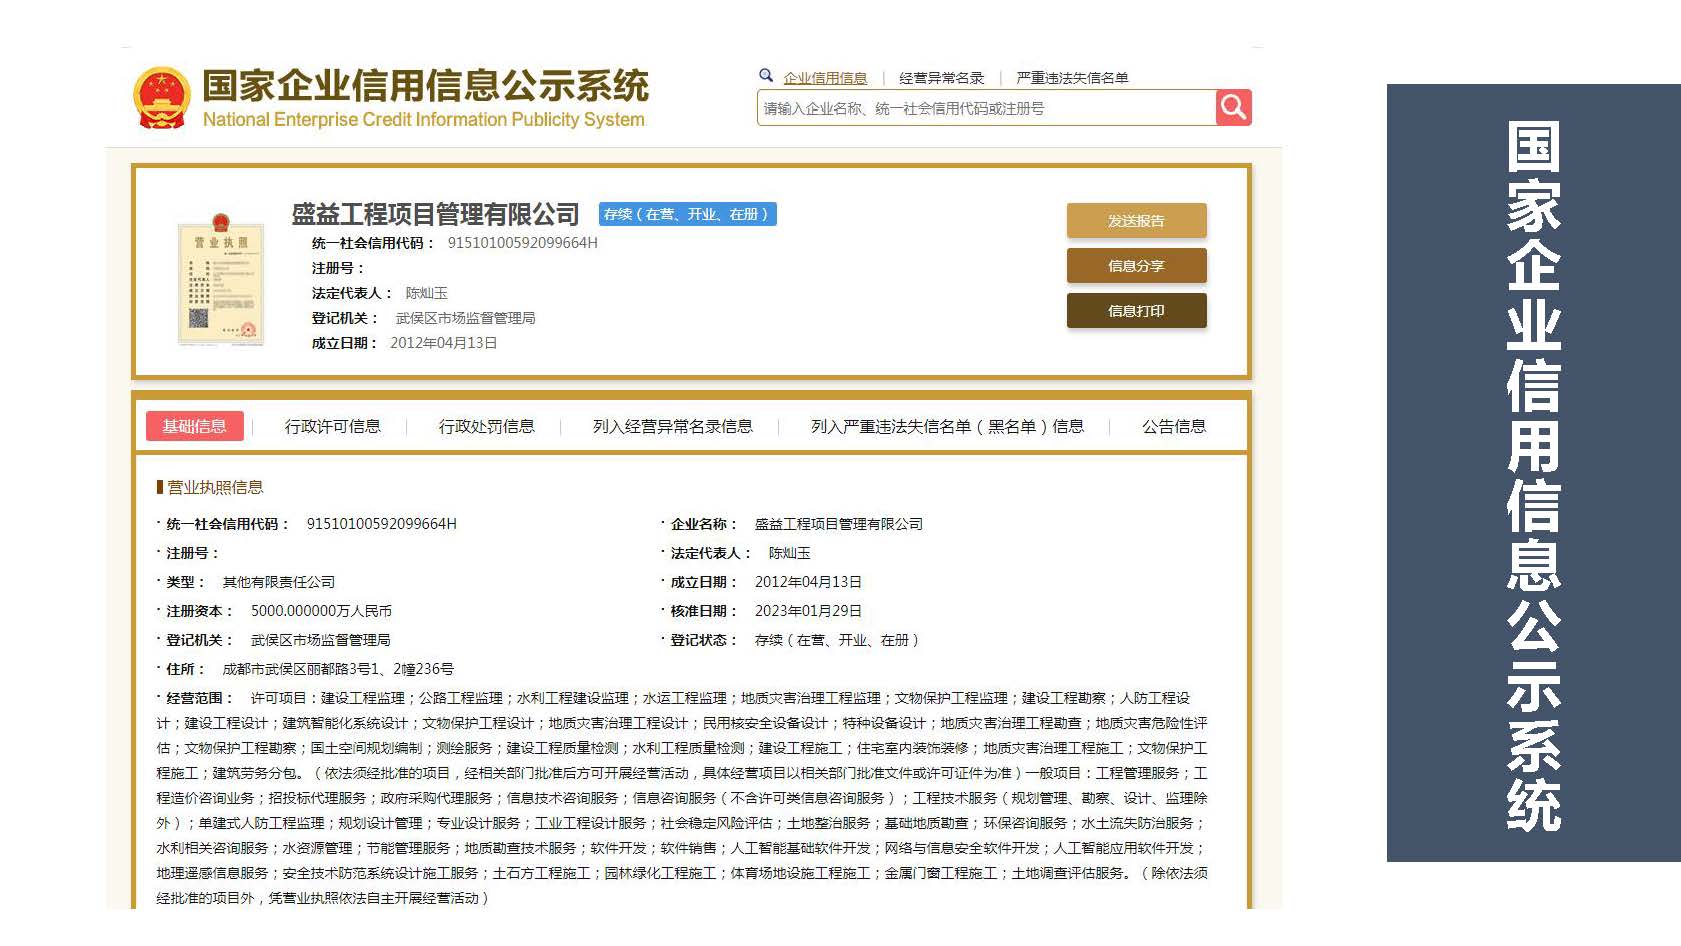Open the 行政处罚信息 tab
Viewport: 1681px width, 946px height.
(487, 427)
